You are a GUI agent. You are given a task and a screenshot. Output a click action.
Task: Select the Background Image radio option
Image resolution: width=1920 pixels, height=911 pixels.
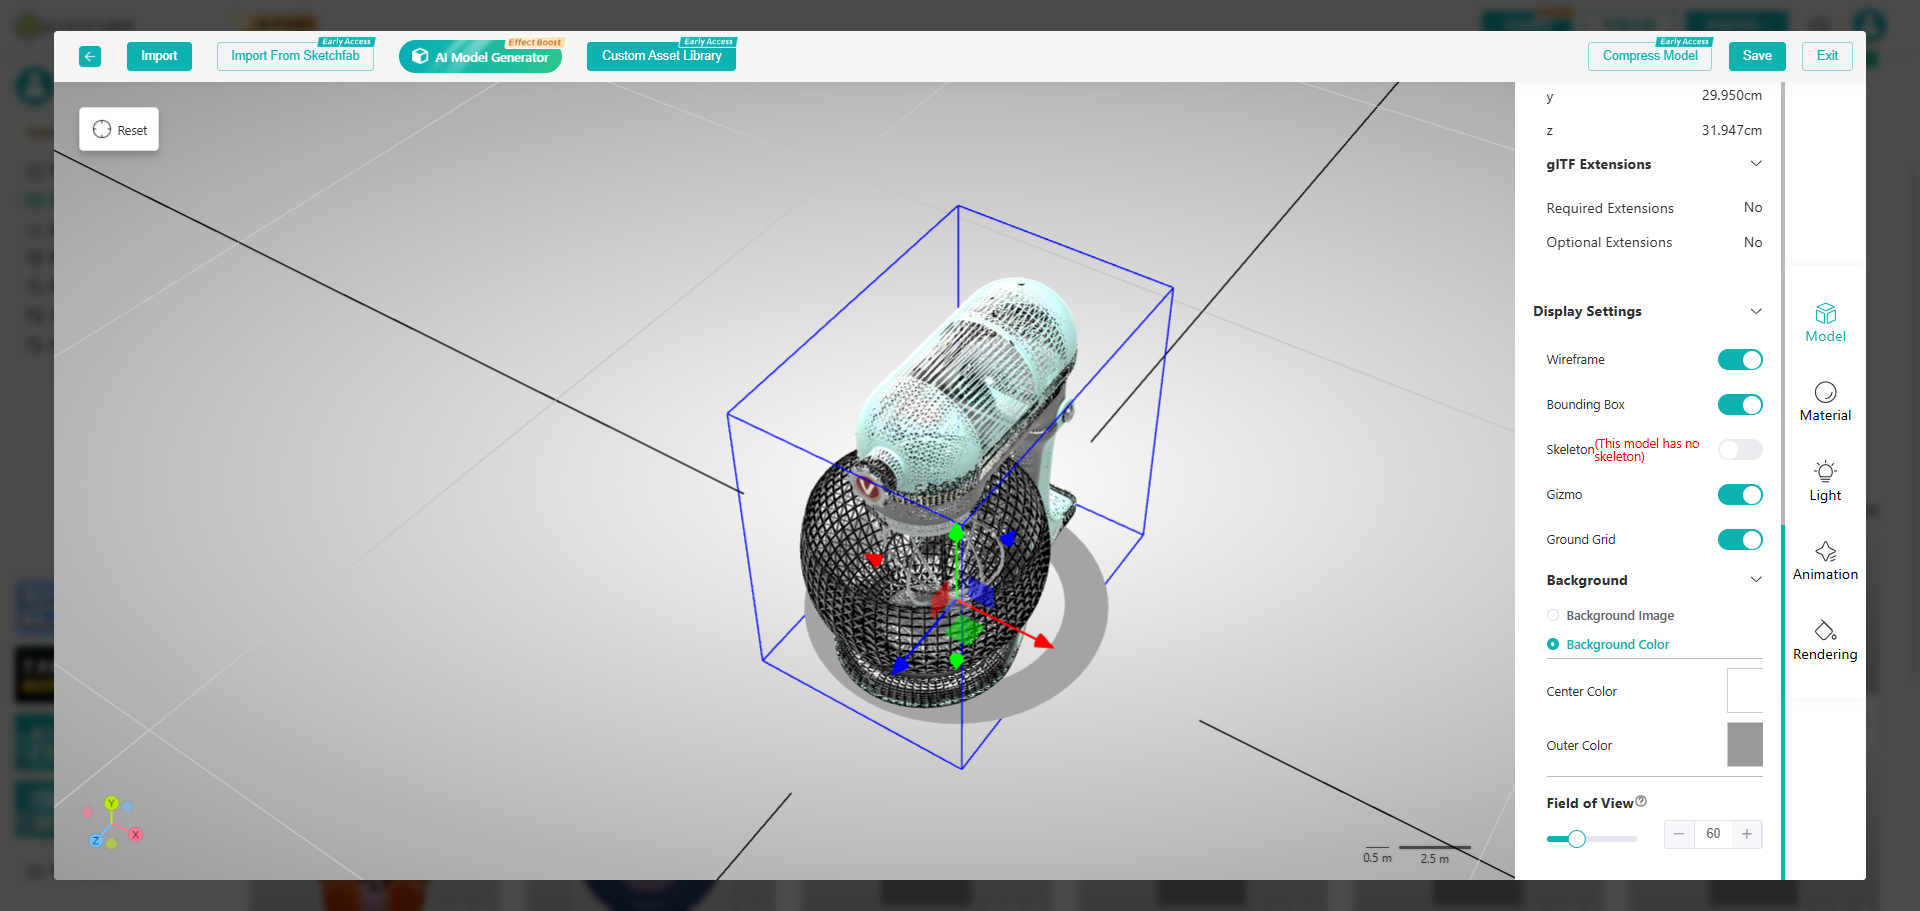[1553, 616]
